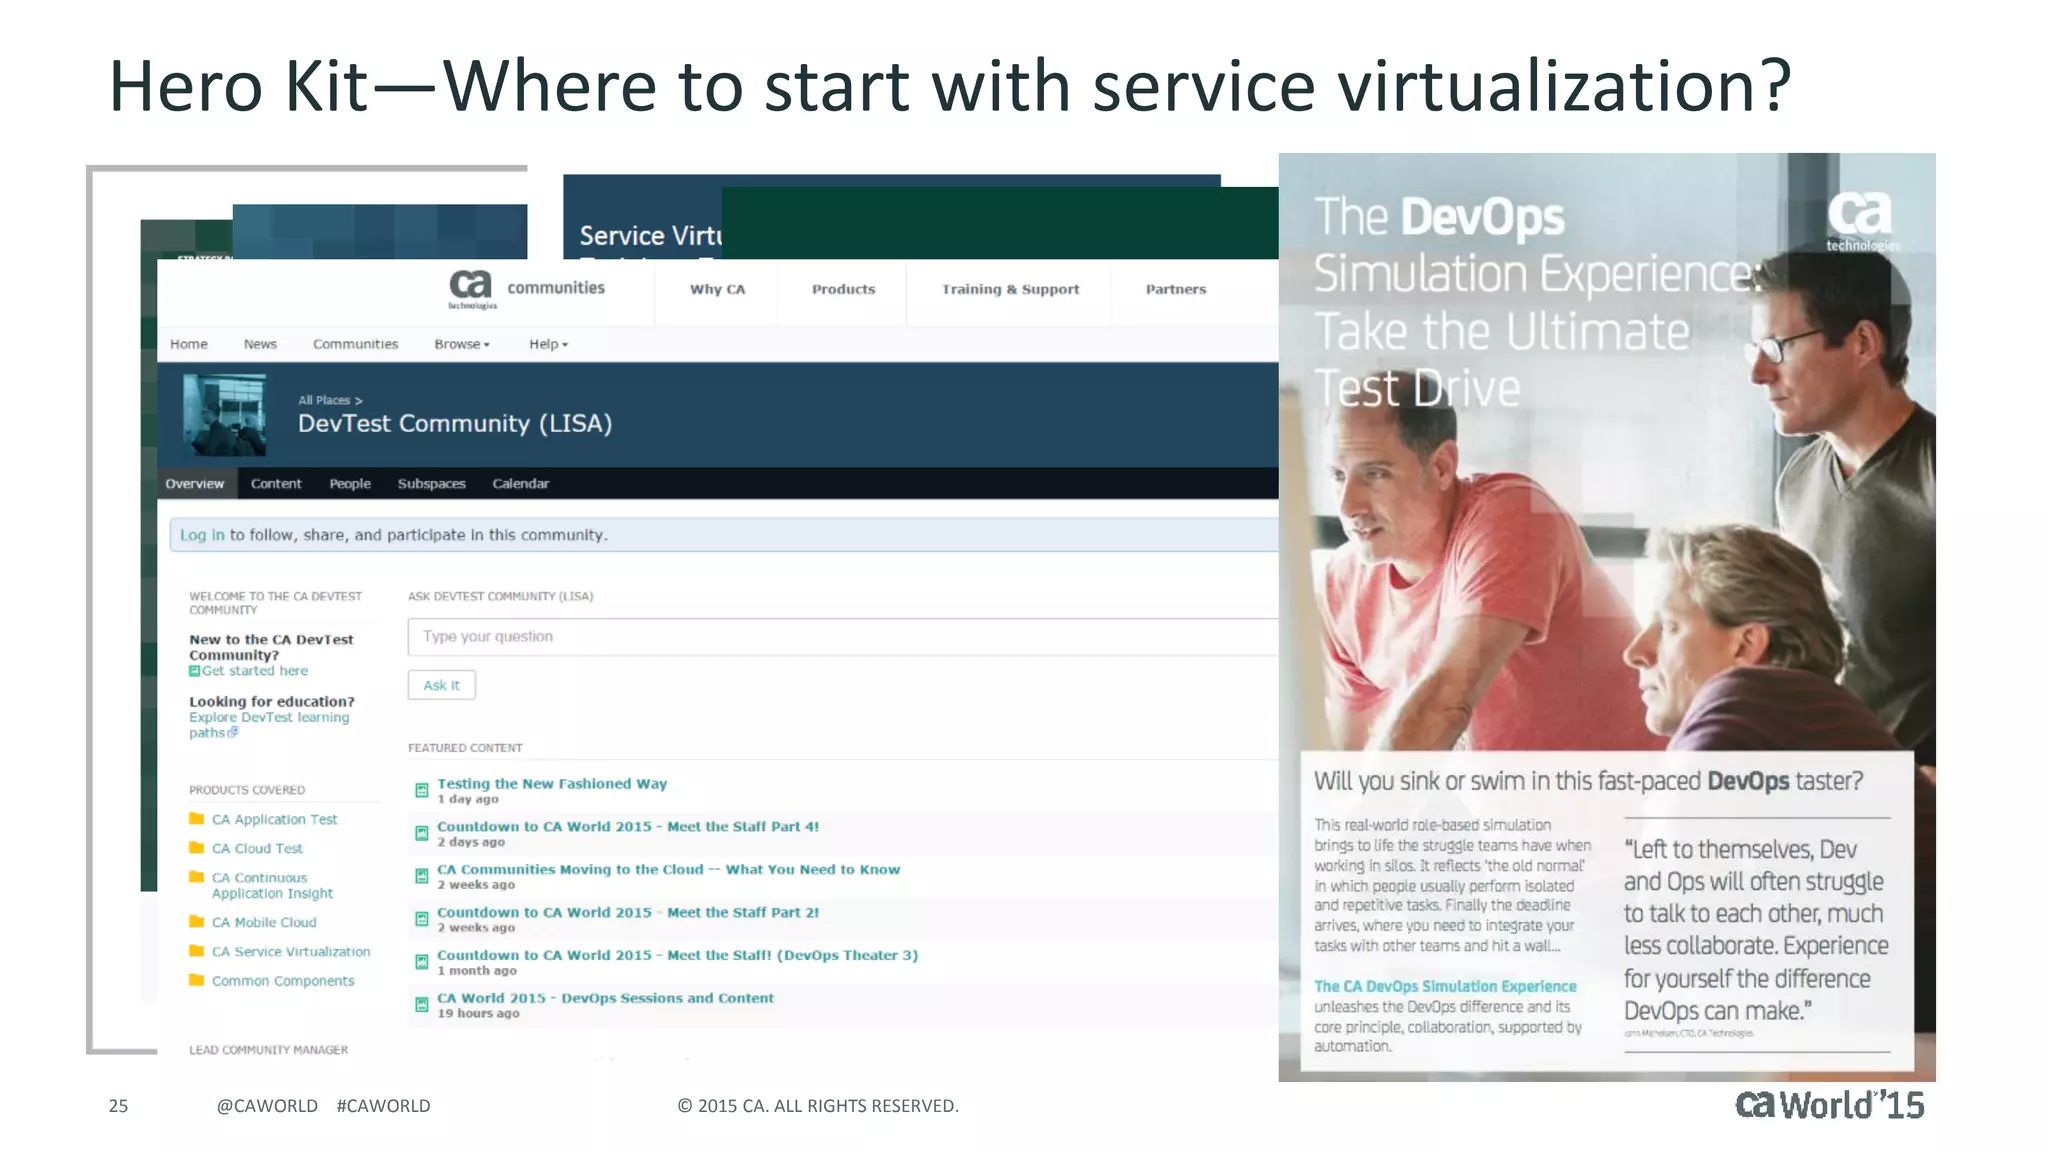This screenshot has width=2048, height=1152.
Task: Click the icon before Get started here
Action: coord(194,671)
